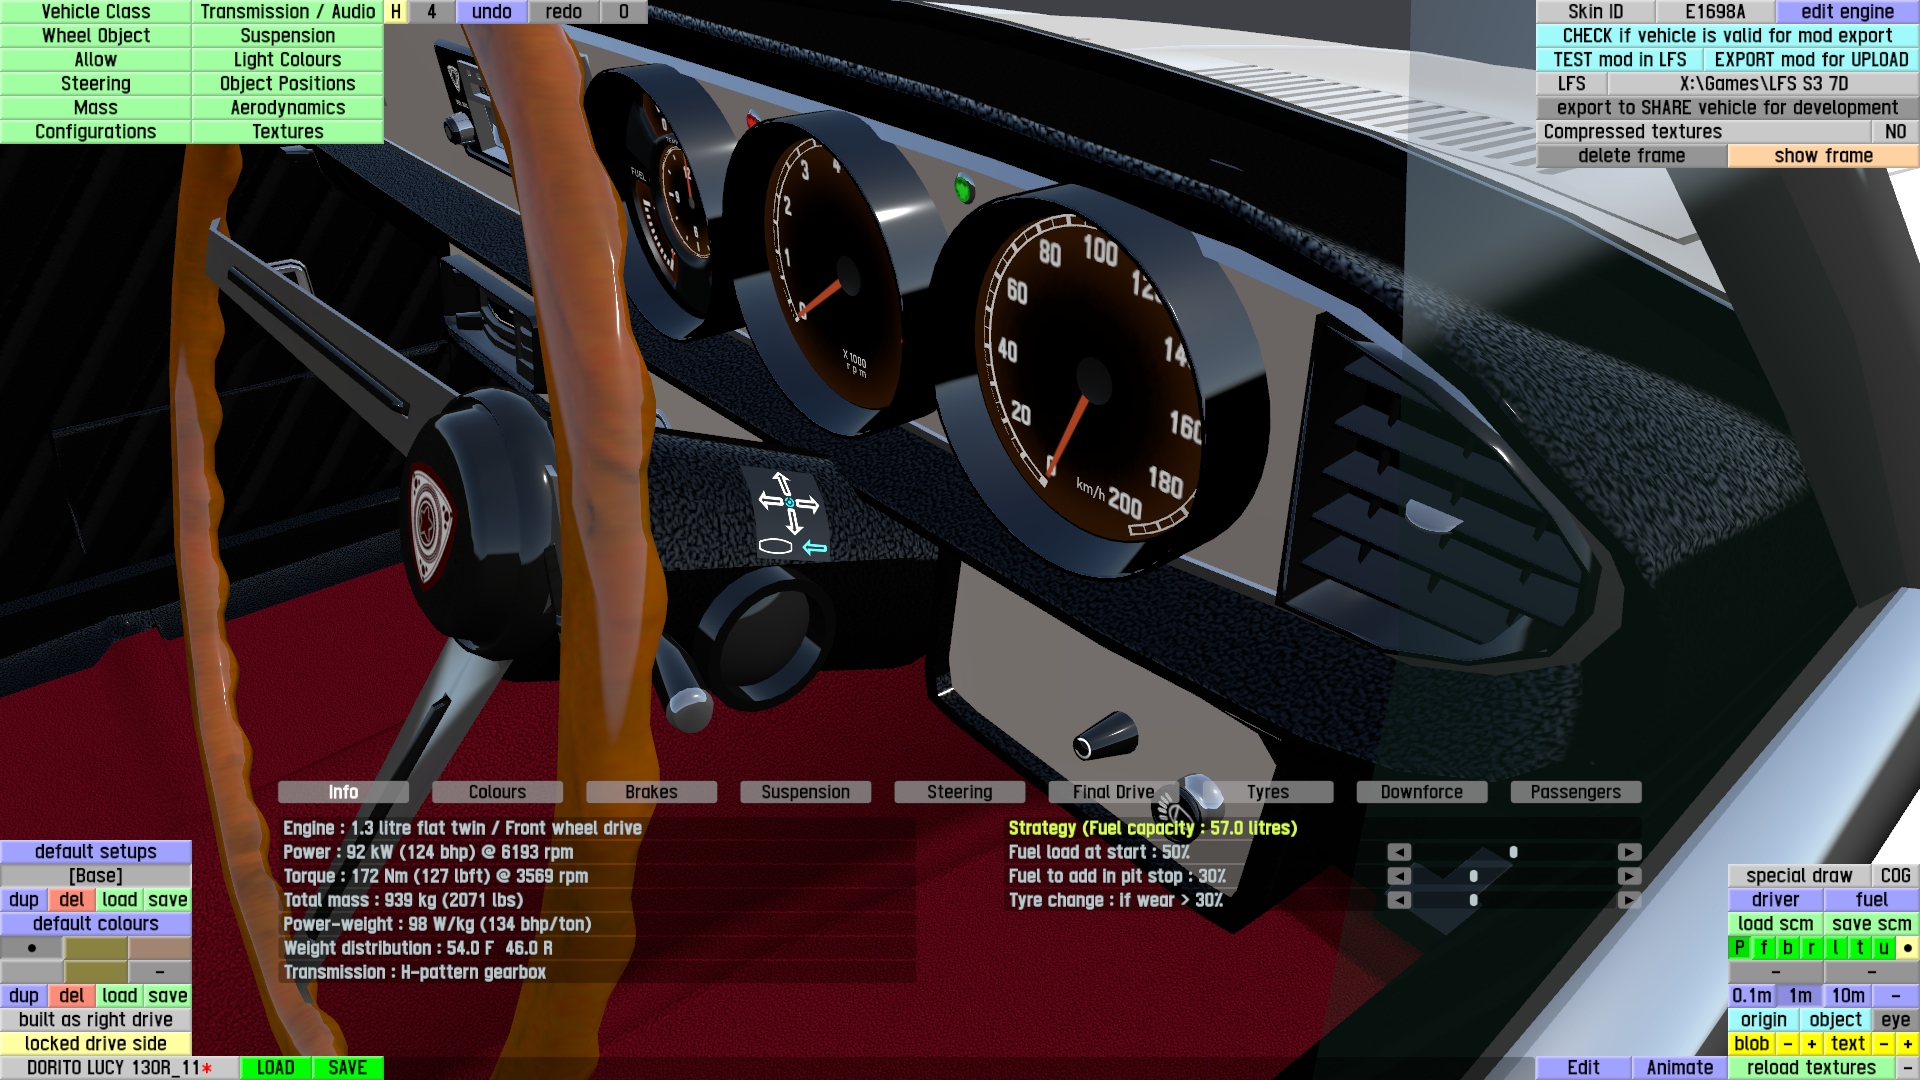Toggle the 'P' green draw flag
This screenshot has width=1920, height=1080.
[x=1739, y=948]
